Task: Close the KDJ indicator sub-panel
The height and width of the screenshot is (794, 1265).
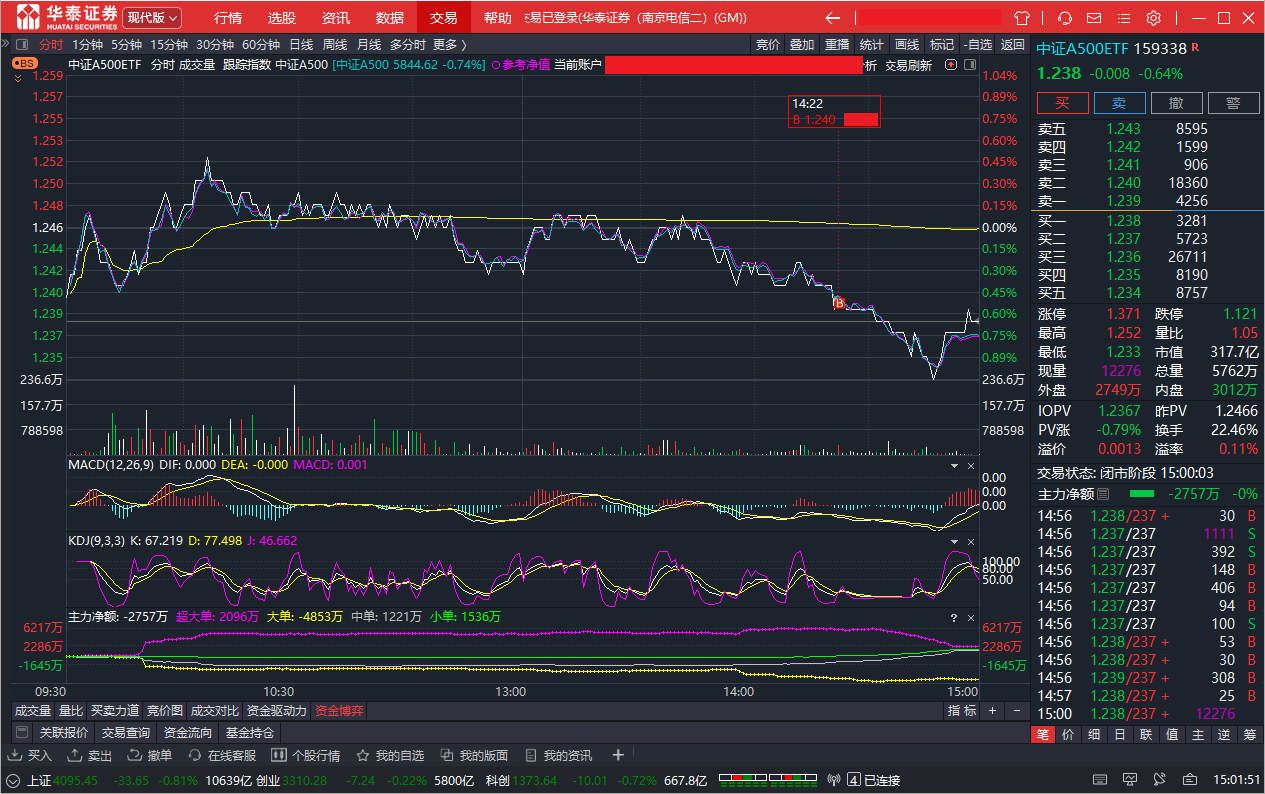Action: click(x=970, y=541)
